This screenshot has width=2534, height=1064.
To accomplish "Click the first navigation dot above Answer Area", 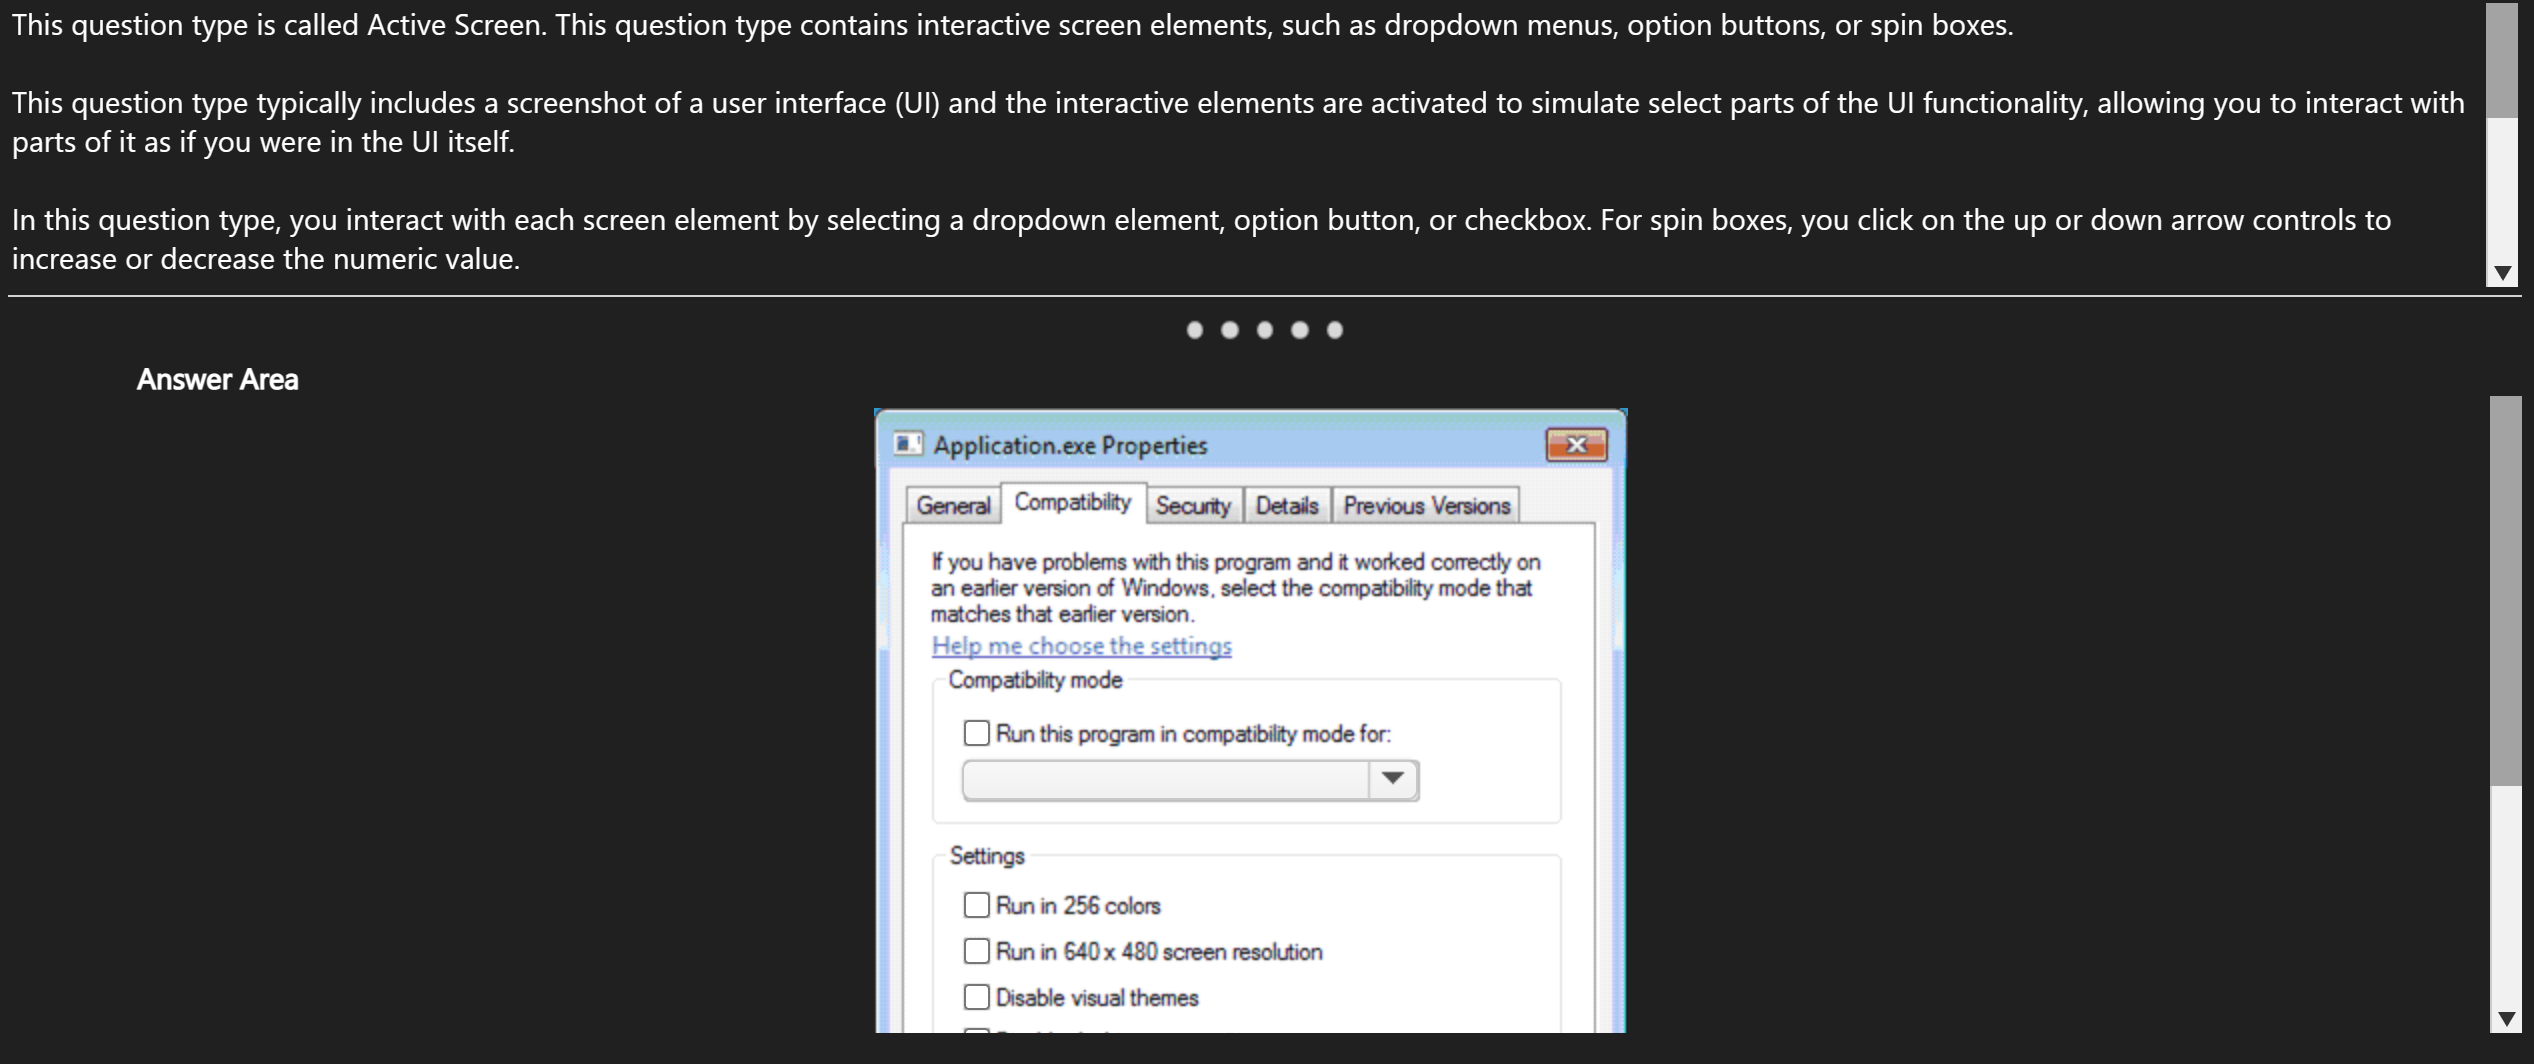I will coord(1195,329).
